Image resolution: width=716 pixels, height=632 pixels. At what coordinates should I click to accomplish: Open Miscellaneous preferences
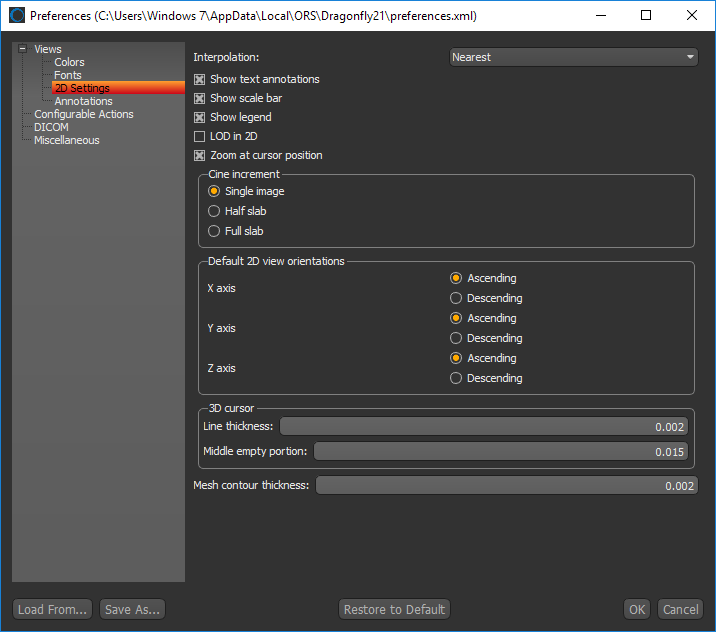[66, 140]
